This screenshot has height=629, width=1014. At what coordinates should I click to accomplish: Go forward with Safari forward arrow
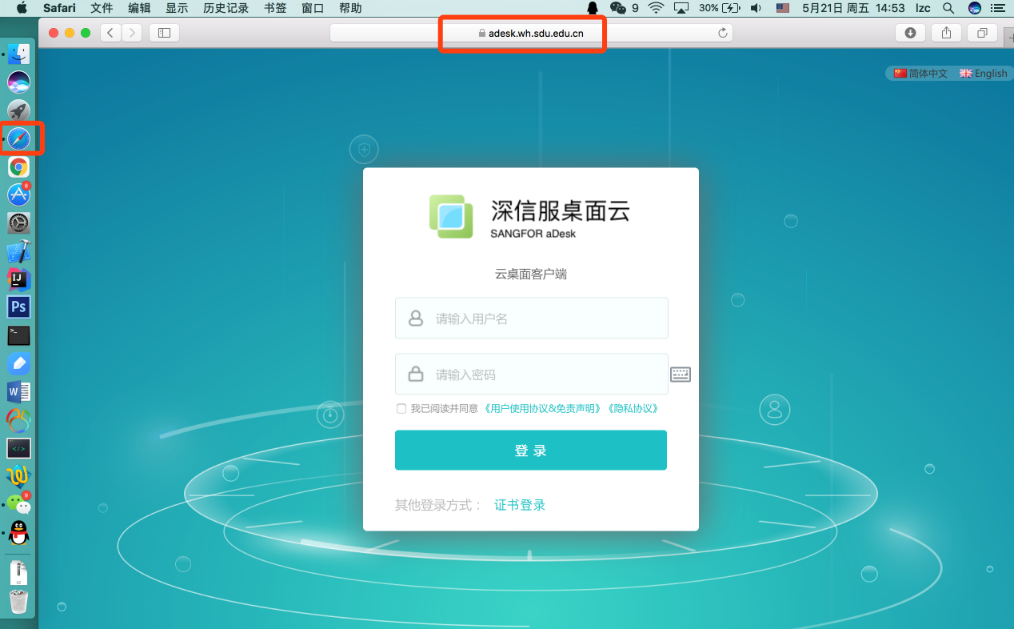tap(132, 33)
